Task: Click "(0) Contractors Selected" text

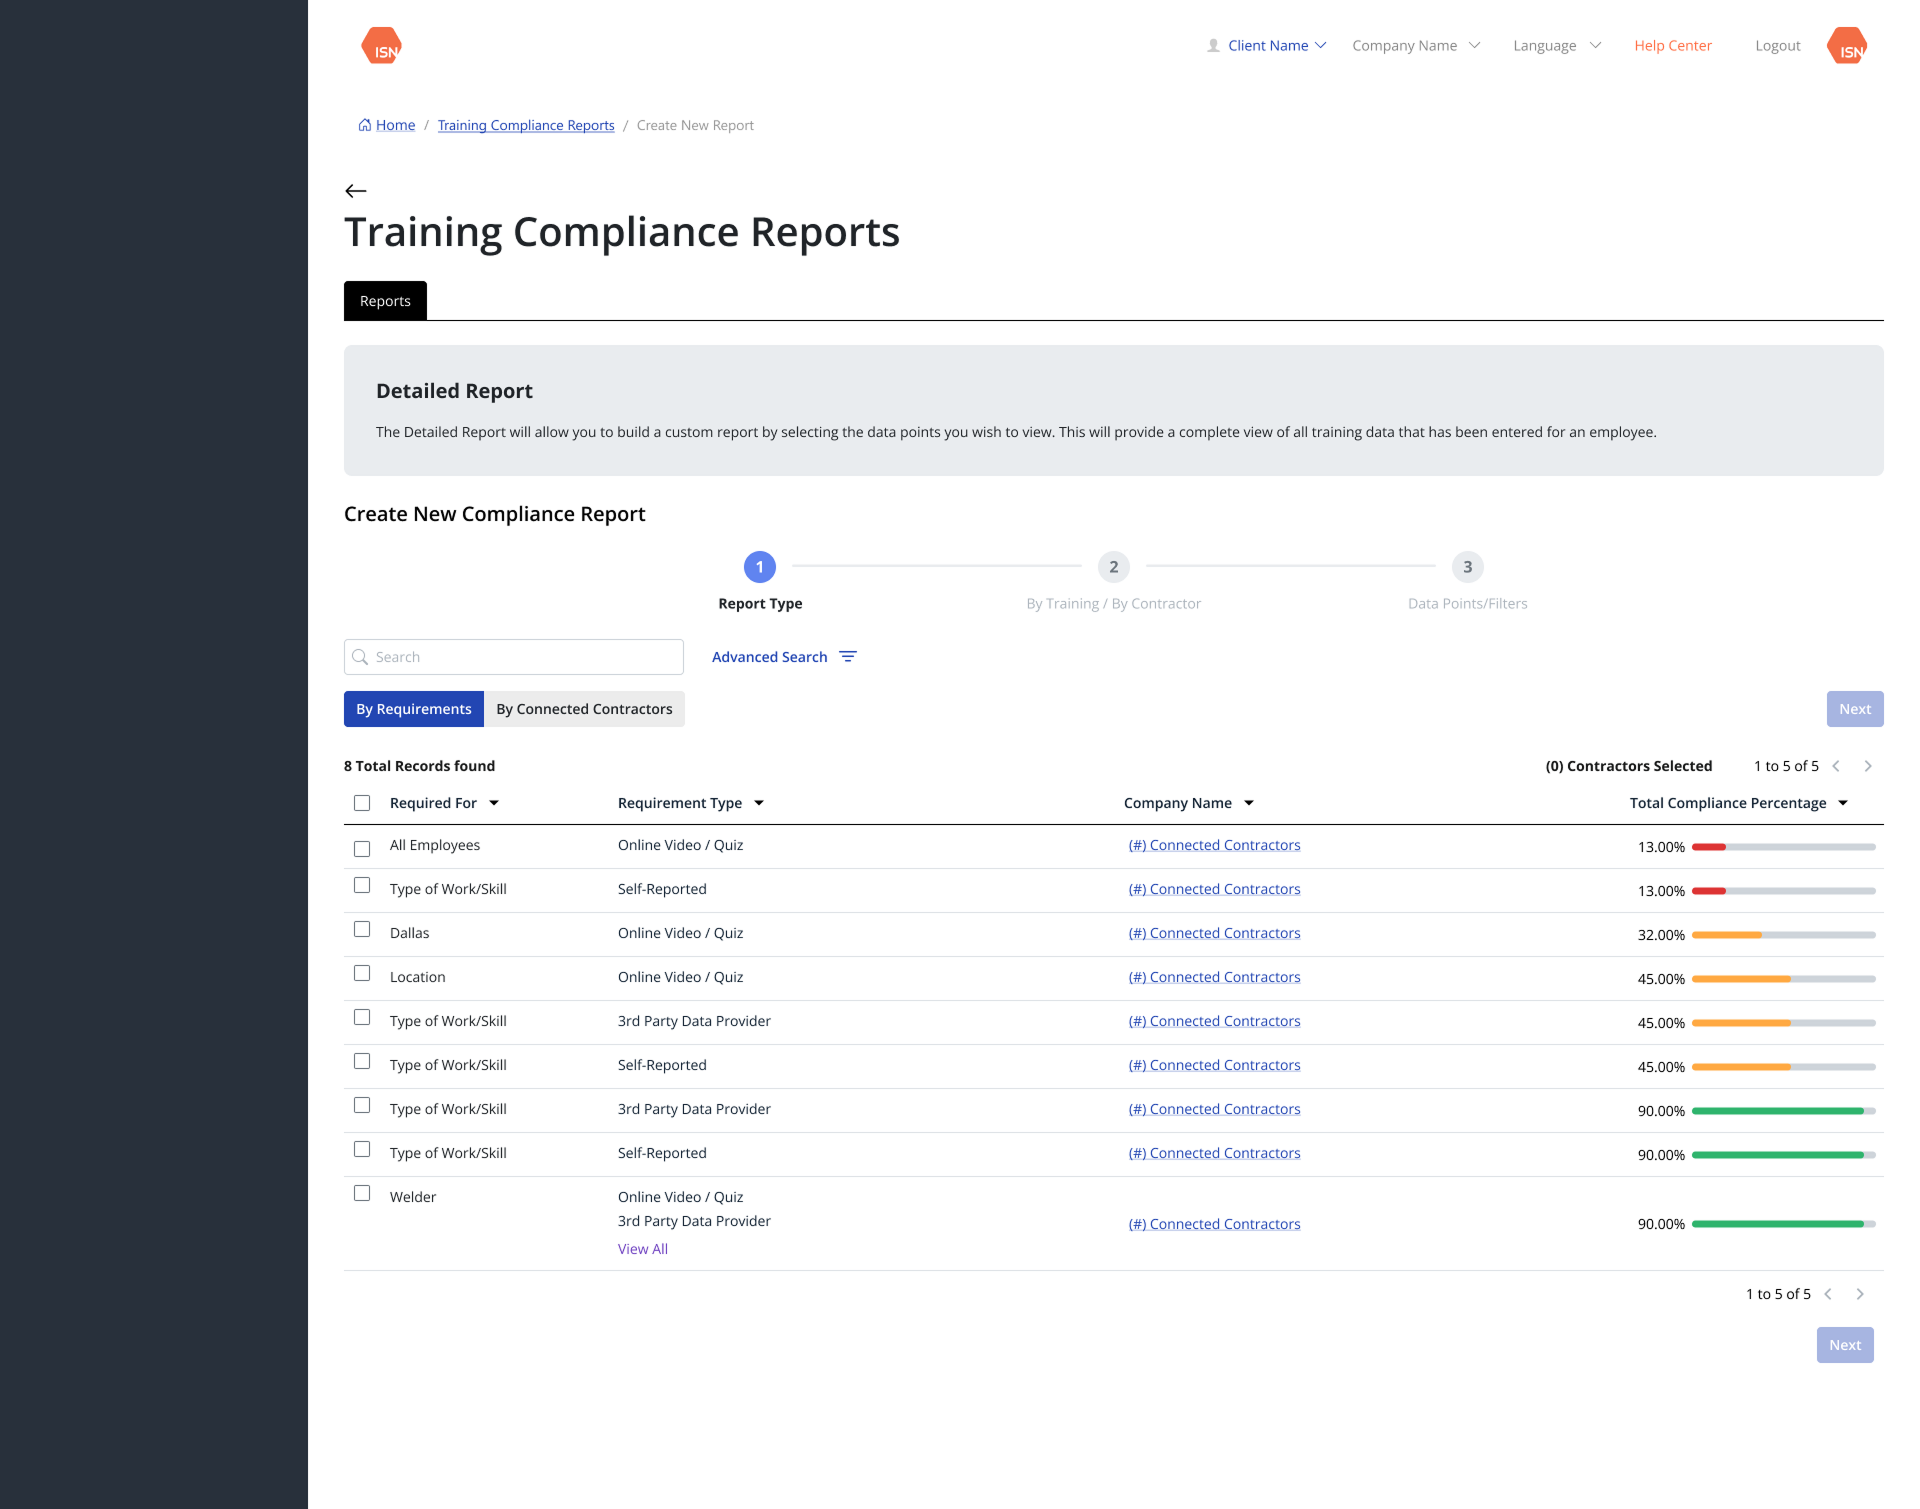Action: pyautogui.click(x=1628, y=766)
